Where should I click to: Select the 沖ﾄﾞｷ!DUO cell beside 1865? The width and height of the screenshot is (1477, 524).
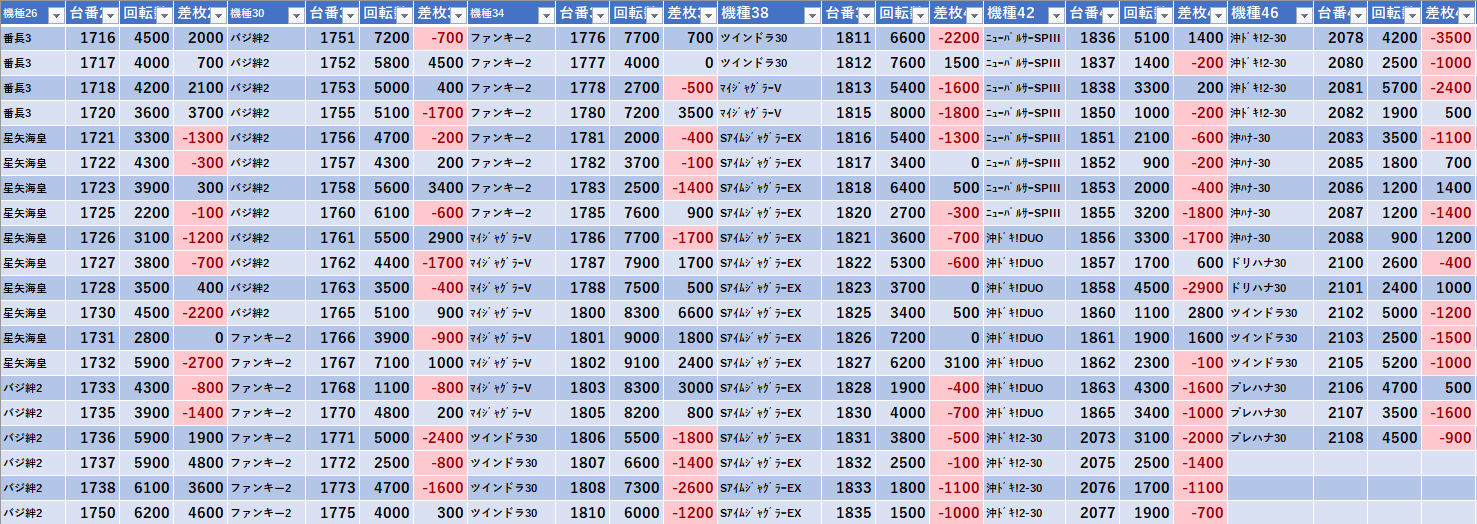(x=1024, y=413)
